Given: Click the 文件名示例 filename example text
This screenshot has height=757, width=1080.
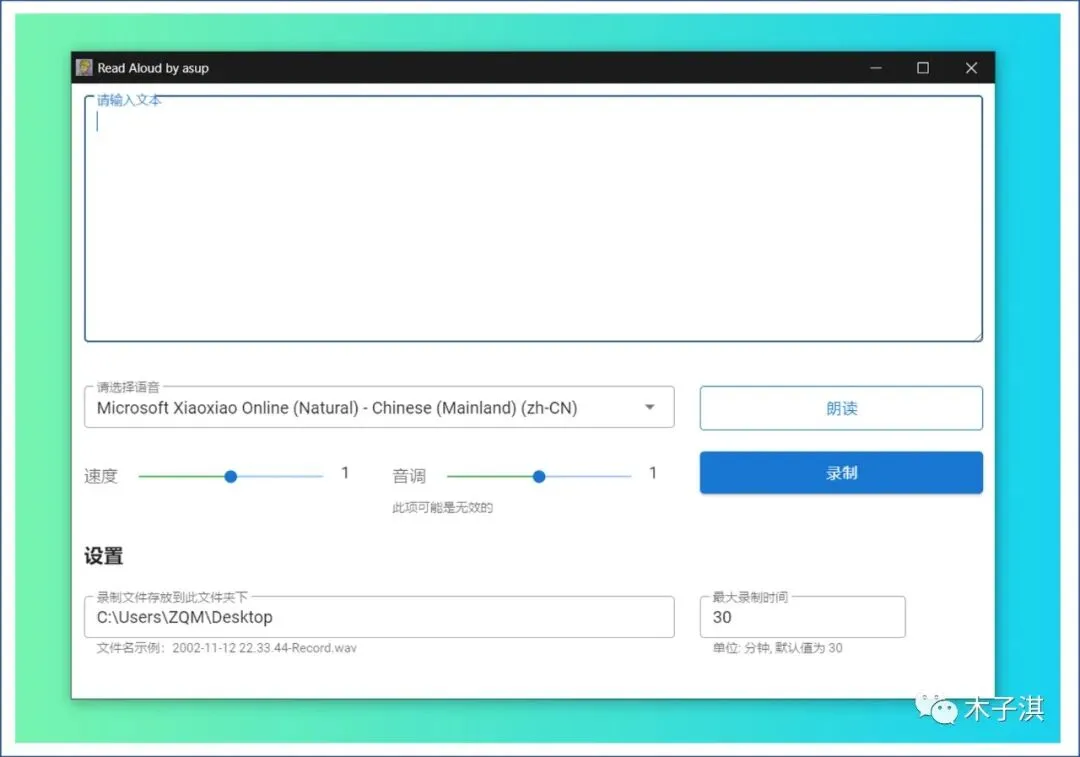Looking at the screenshot, I should pos(227,647).
